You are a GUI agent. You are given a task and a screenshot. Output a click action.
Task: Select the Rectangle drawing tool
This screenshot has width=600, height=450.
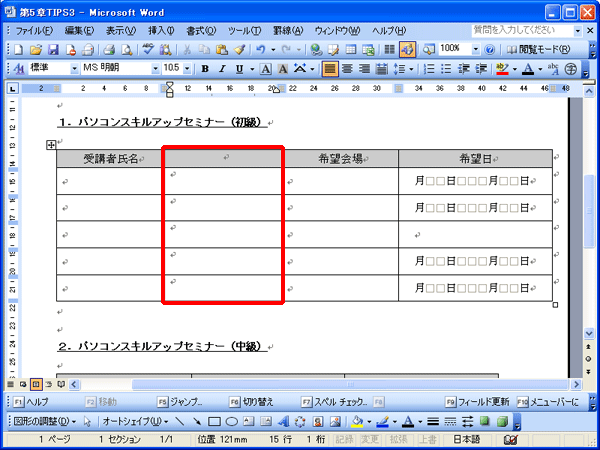pos(214,422)
